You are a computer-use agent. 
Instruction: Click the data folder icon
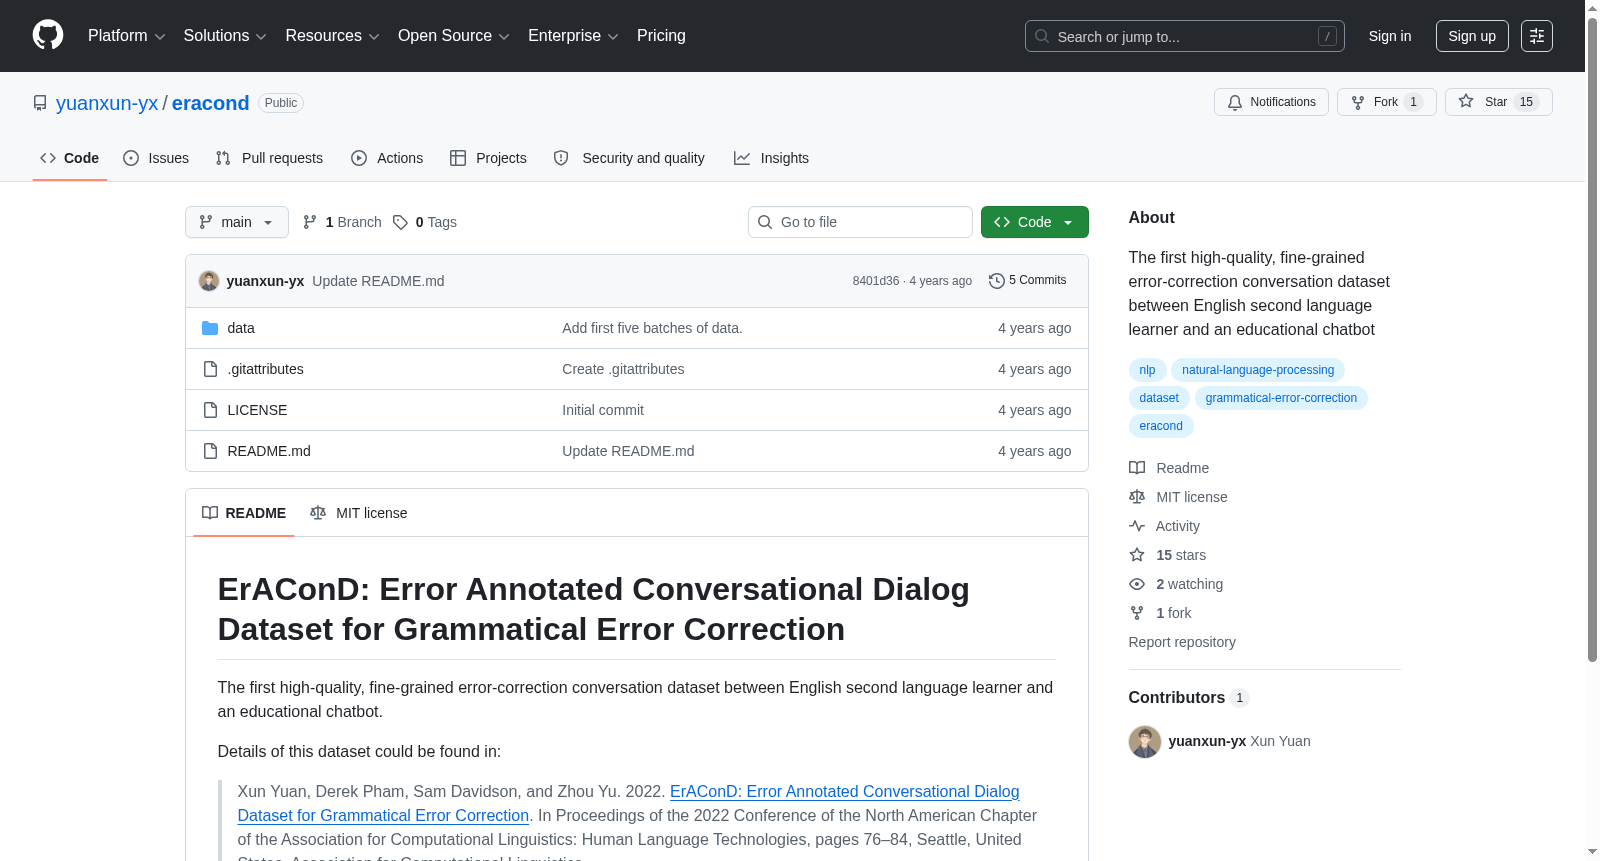pos(210,328)
